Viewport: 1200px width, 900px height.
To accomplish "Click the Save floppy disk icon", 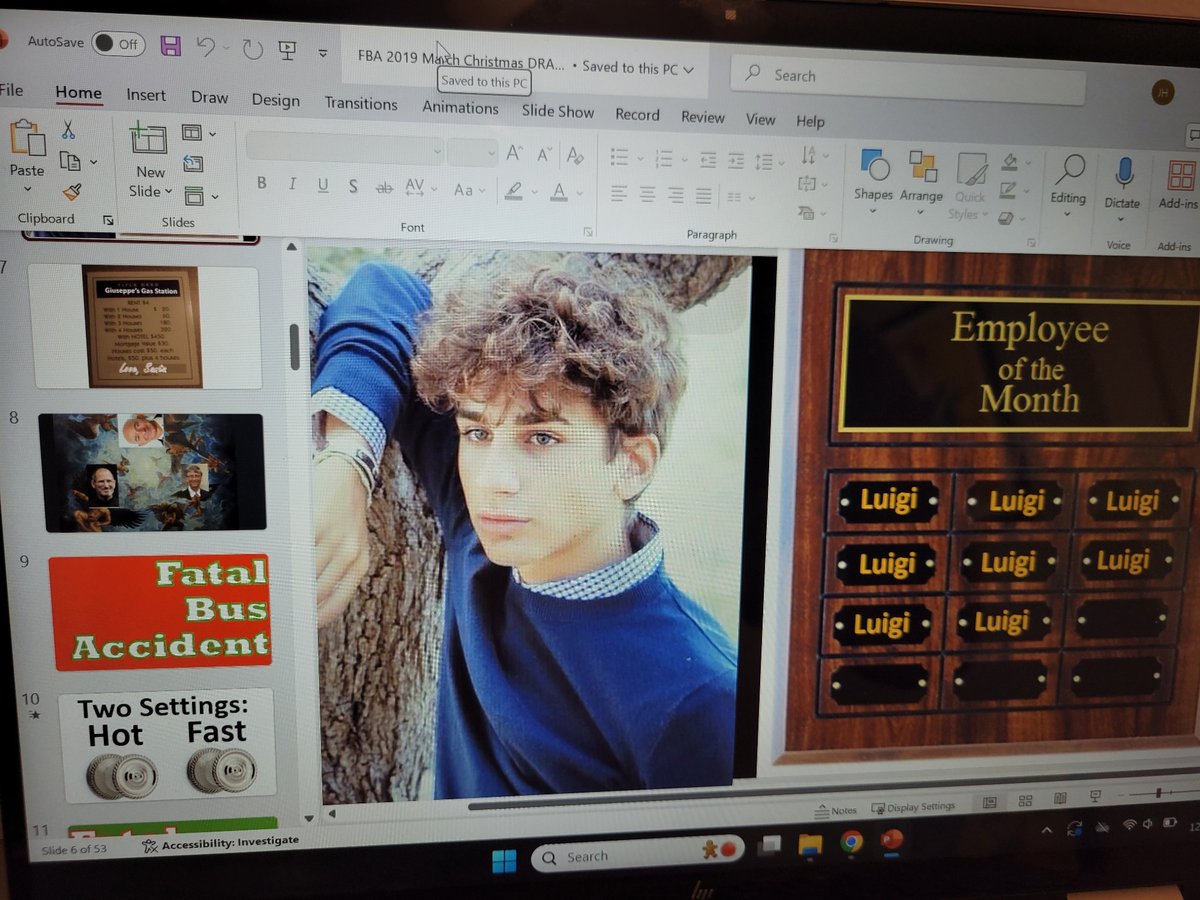I will [171, 45].
